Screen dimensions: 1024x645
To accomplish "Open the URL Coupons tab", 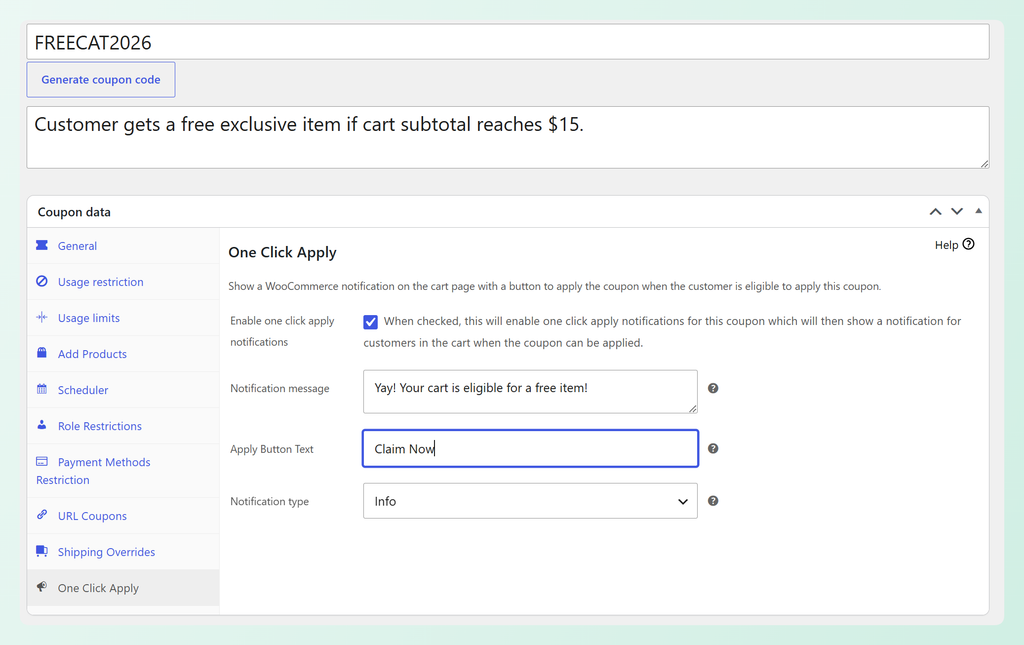I will [x=123, y=516].
